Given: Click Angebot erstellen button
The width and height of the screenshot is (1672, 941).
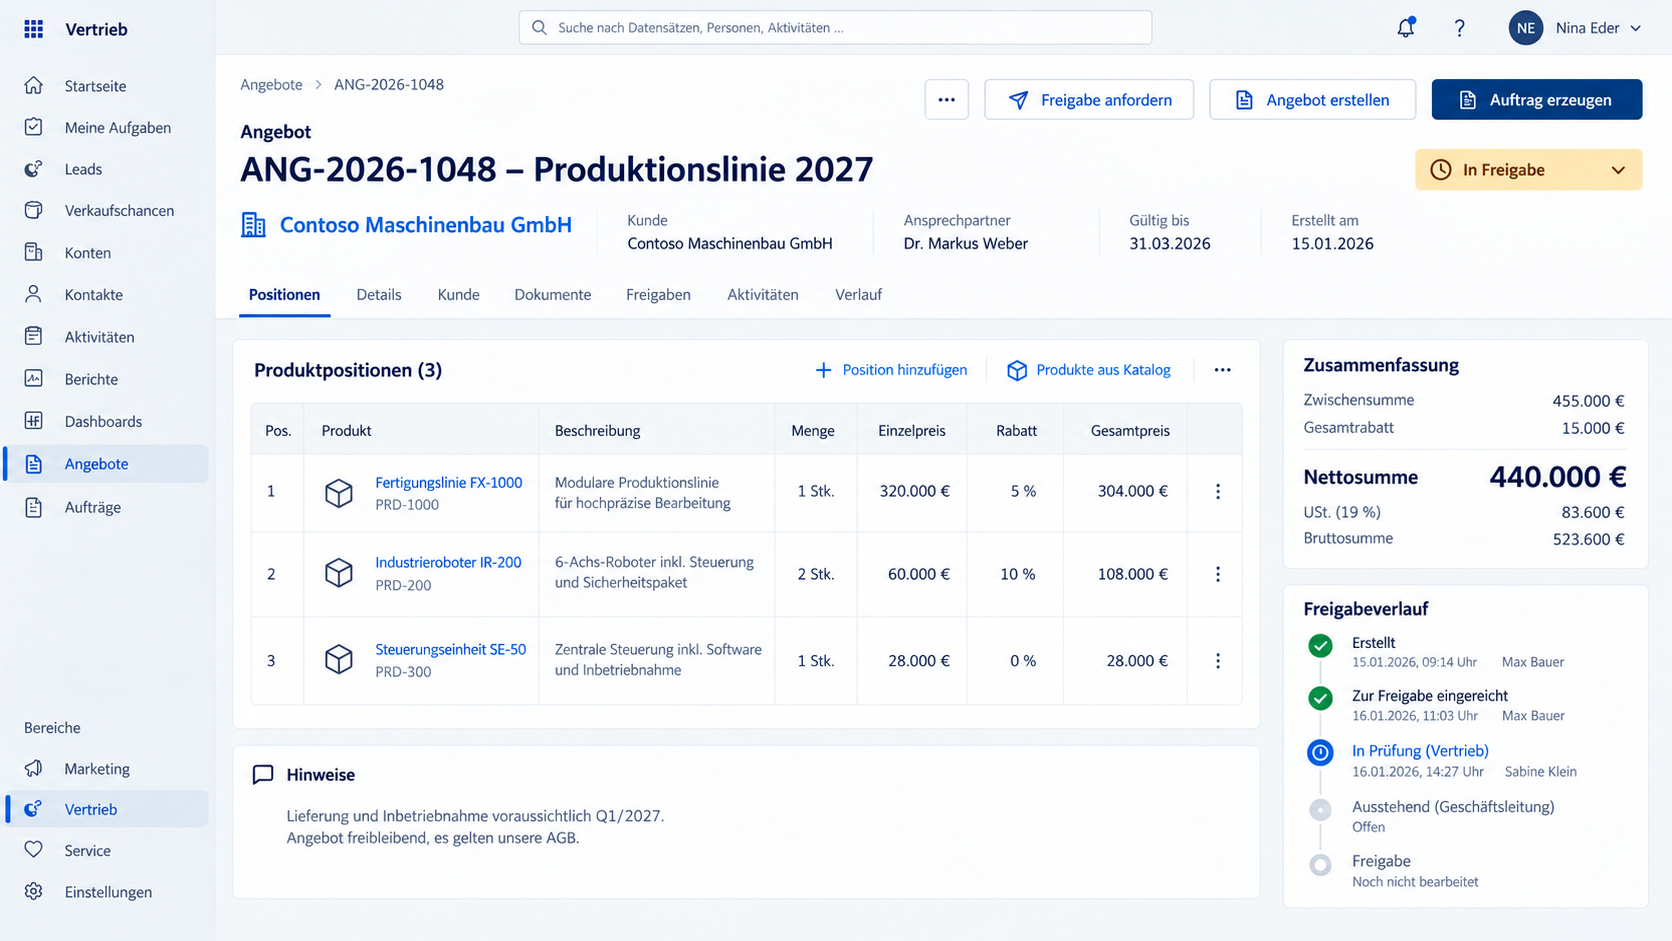Looking at the screenshot, I should point(1312,100).
